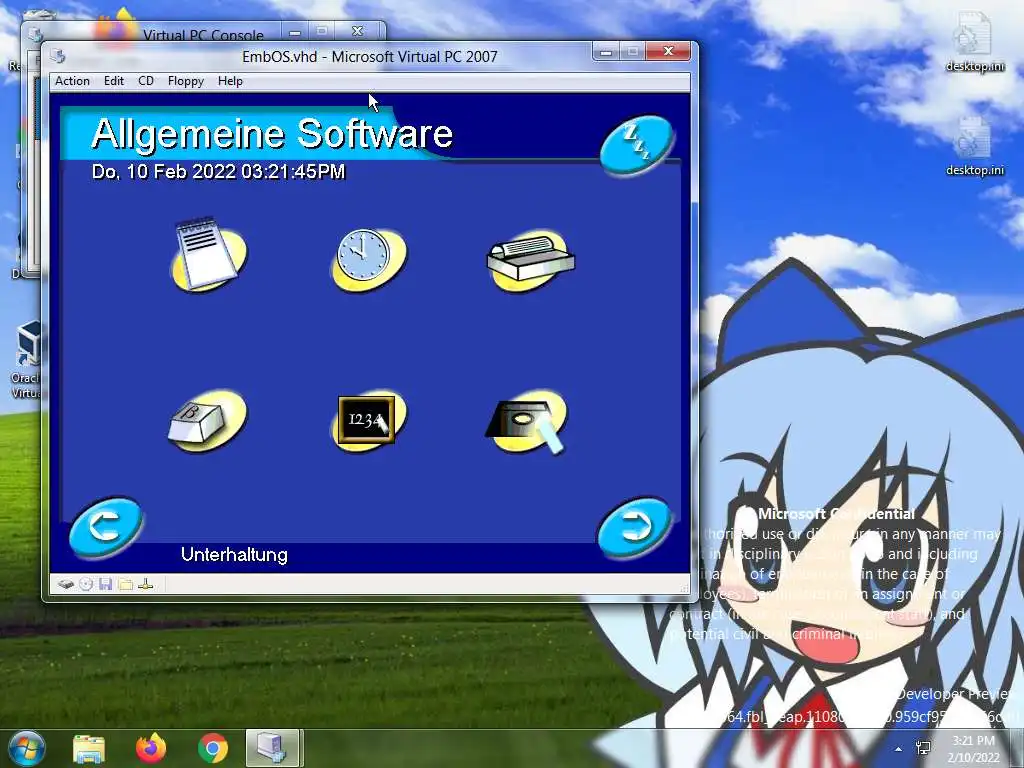The height and width of the screenshot is (768, 1024).
Task: Click the EmbOS.vhd window system menu icon
Action: [57, 56]
